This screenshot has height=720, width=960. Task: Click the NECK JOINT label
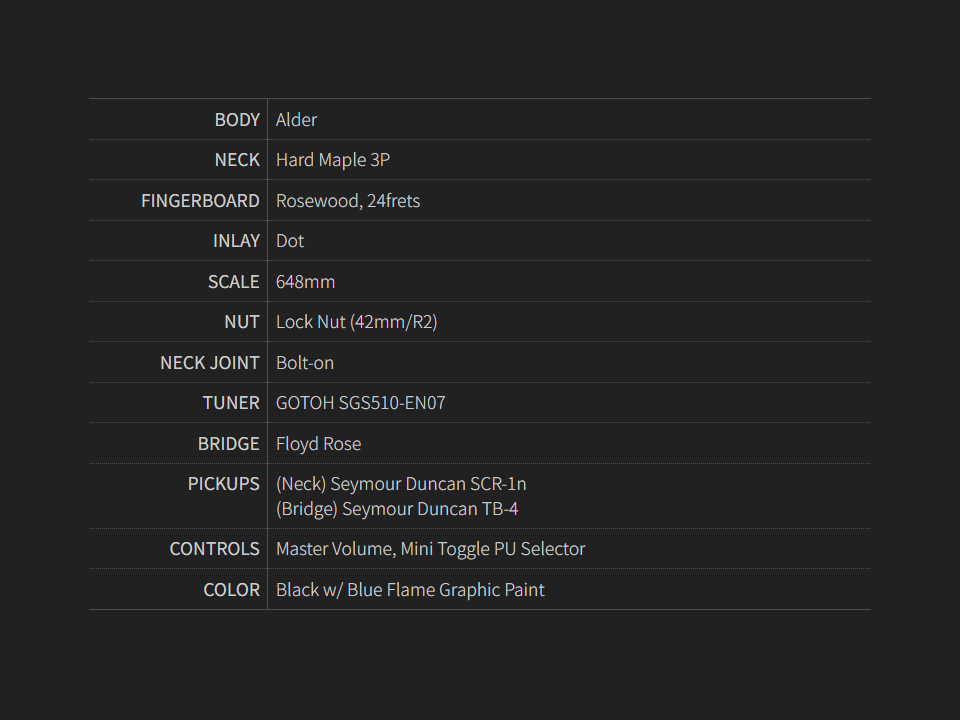(210, 363)
